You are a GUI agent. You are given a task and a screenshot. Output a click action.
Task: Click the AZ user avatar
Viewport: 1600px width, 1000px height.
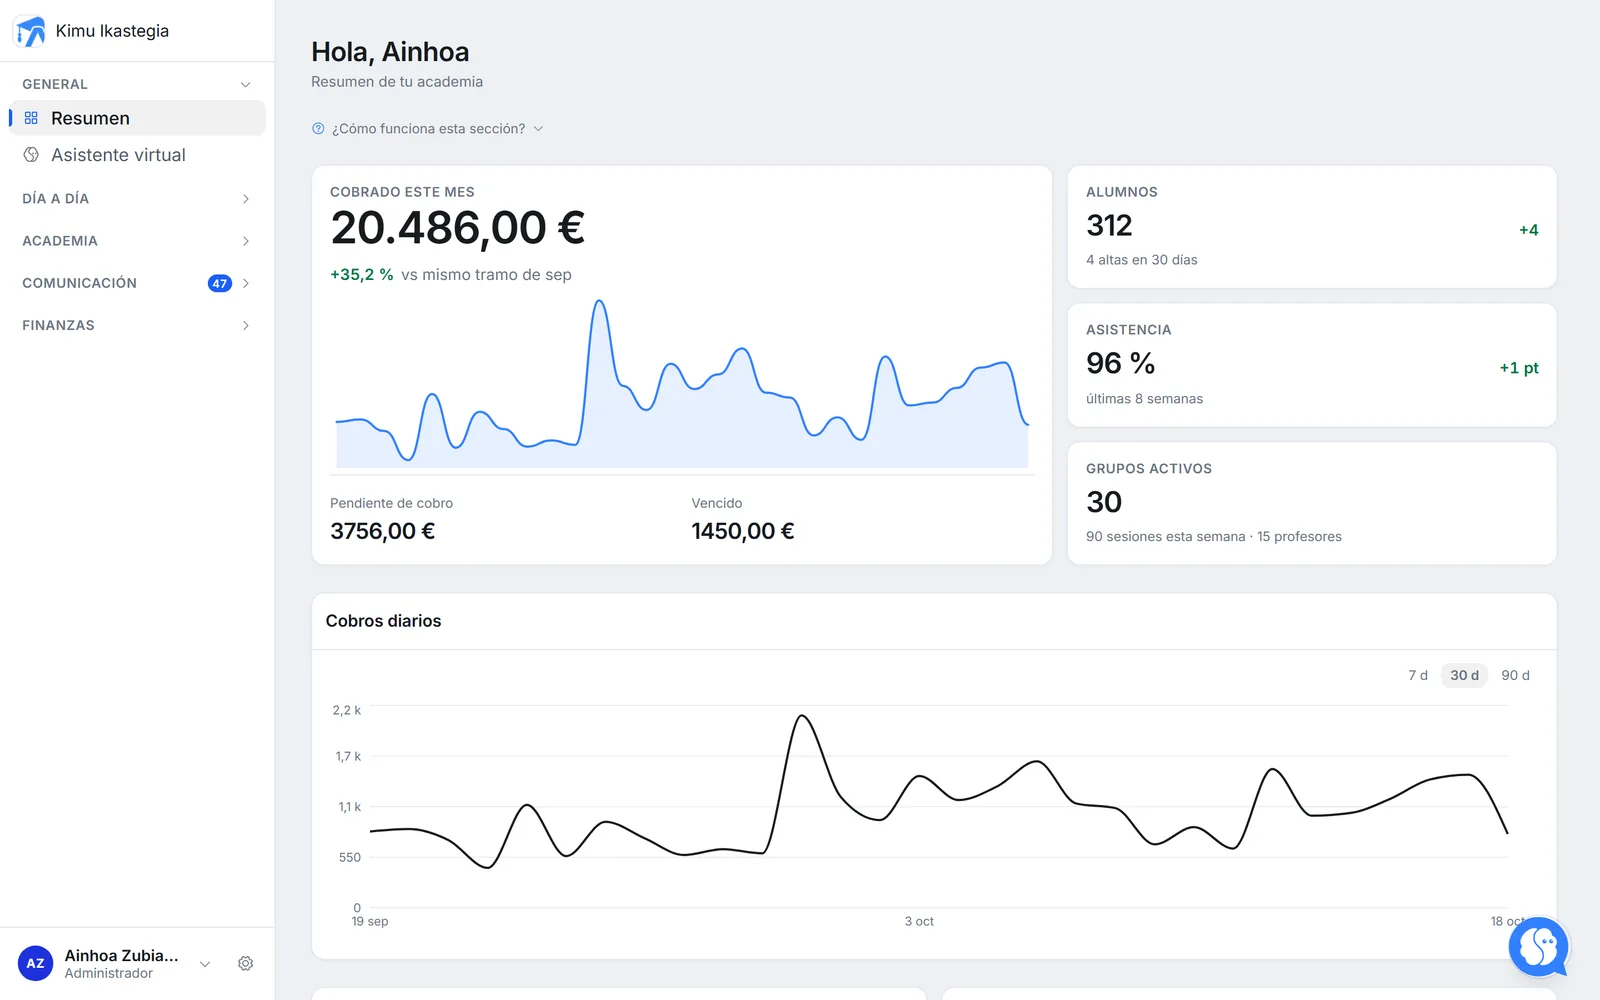click(35, 964)
